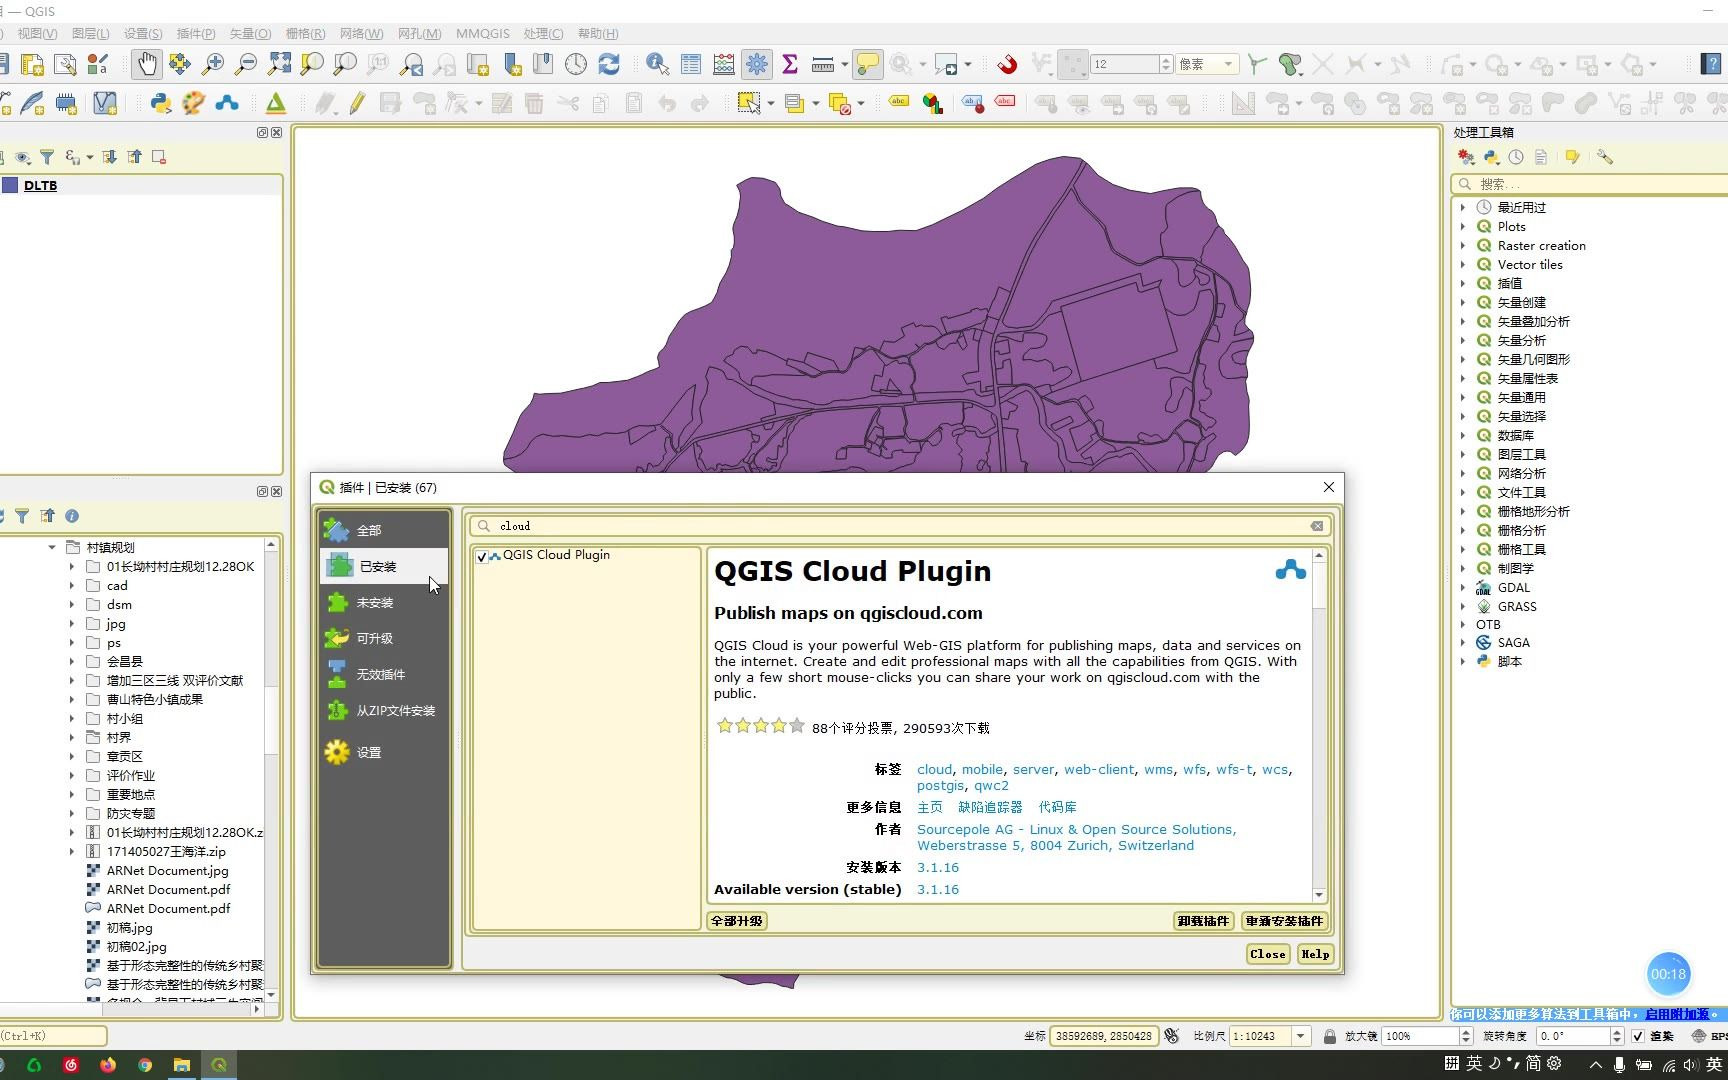Toggle the Render checkbox in status bar

pyautogui.click(x=1638, y=1036)
